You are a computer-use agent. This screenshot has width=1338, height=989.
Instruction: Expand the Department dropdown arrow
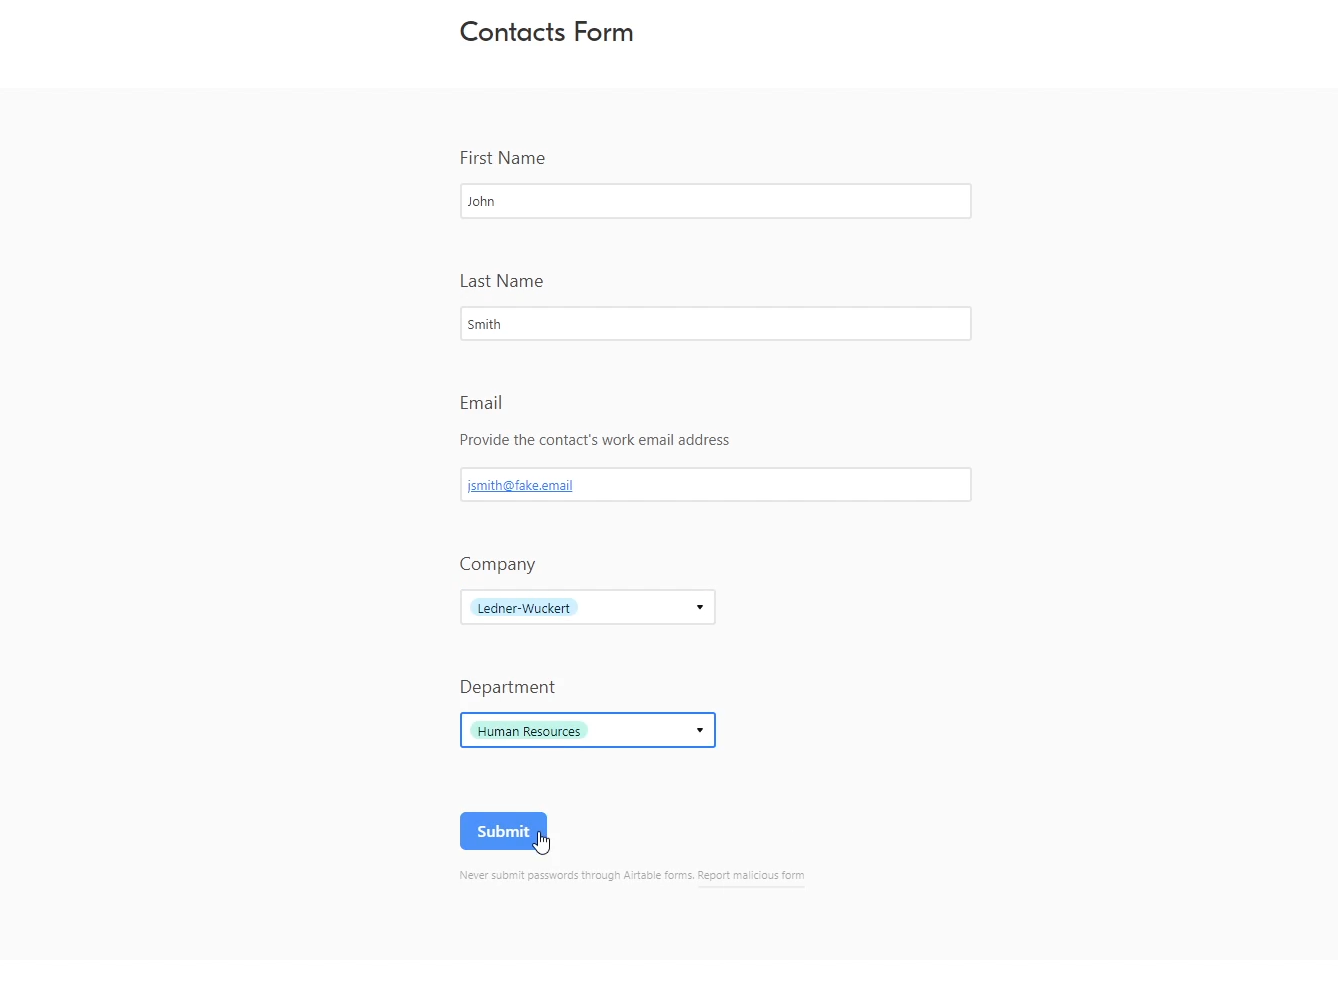point(700,730)
